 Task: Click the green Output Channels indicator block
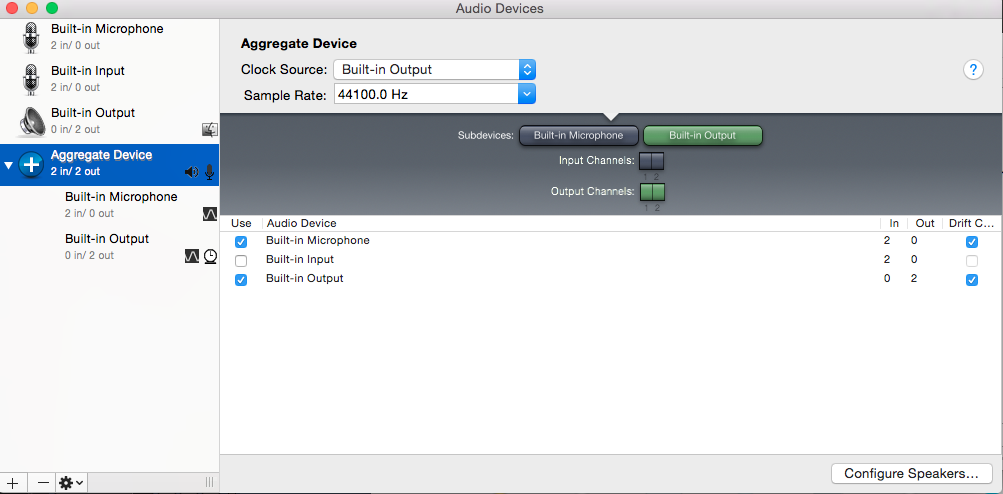coord(652,191)
